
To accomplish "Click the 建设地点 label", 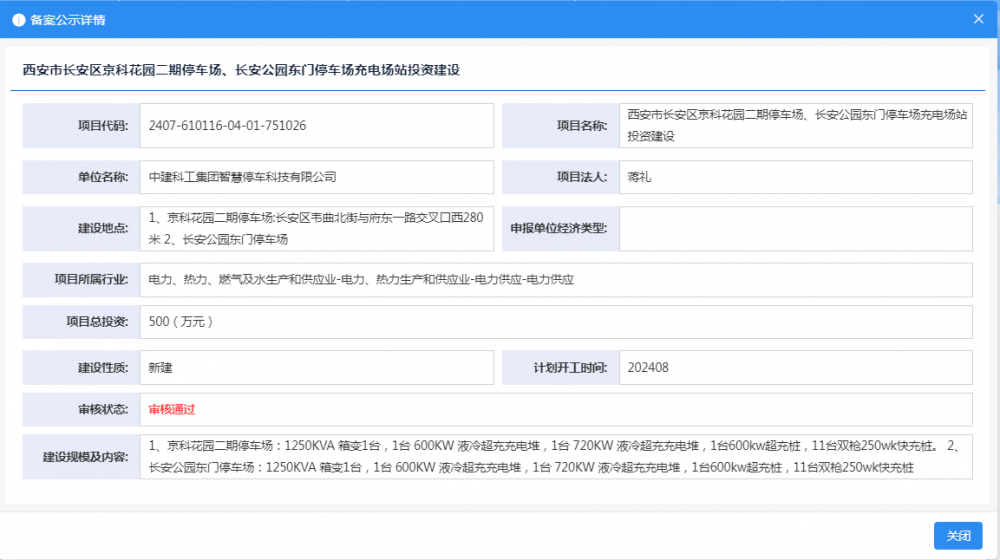I will click(103, 228).
